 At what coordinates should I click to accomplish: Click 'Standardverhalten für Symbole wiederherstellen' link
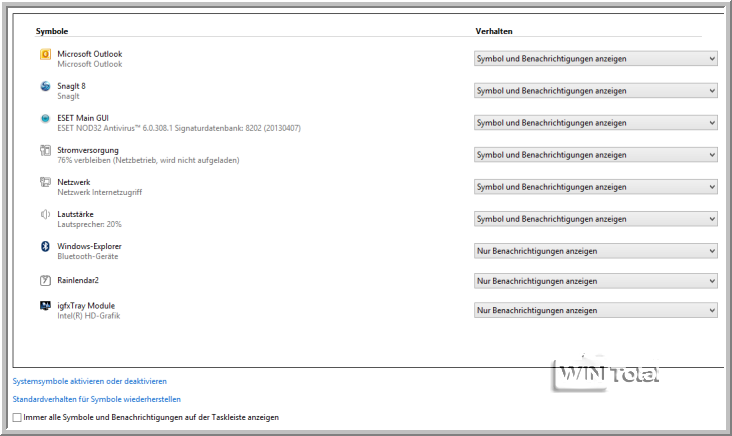pos(97,399)
